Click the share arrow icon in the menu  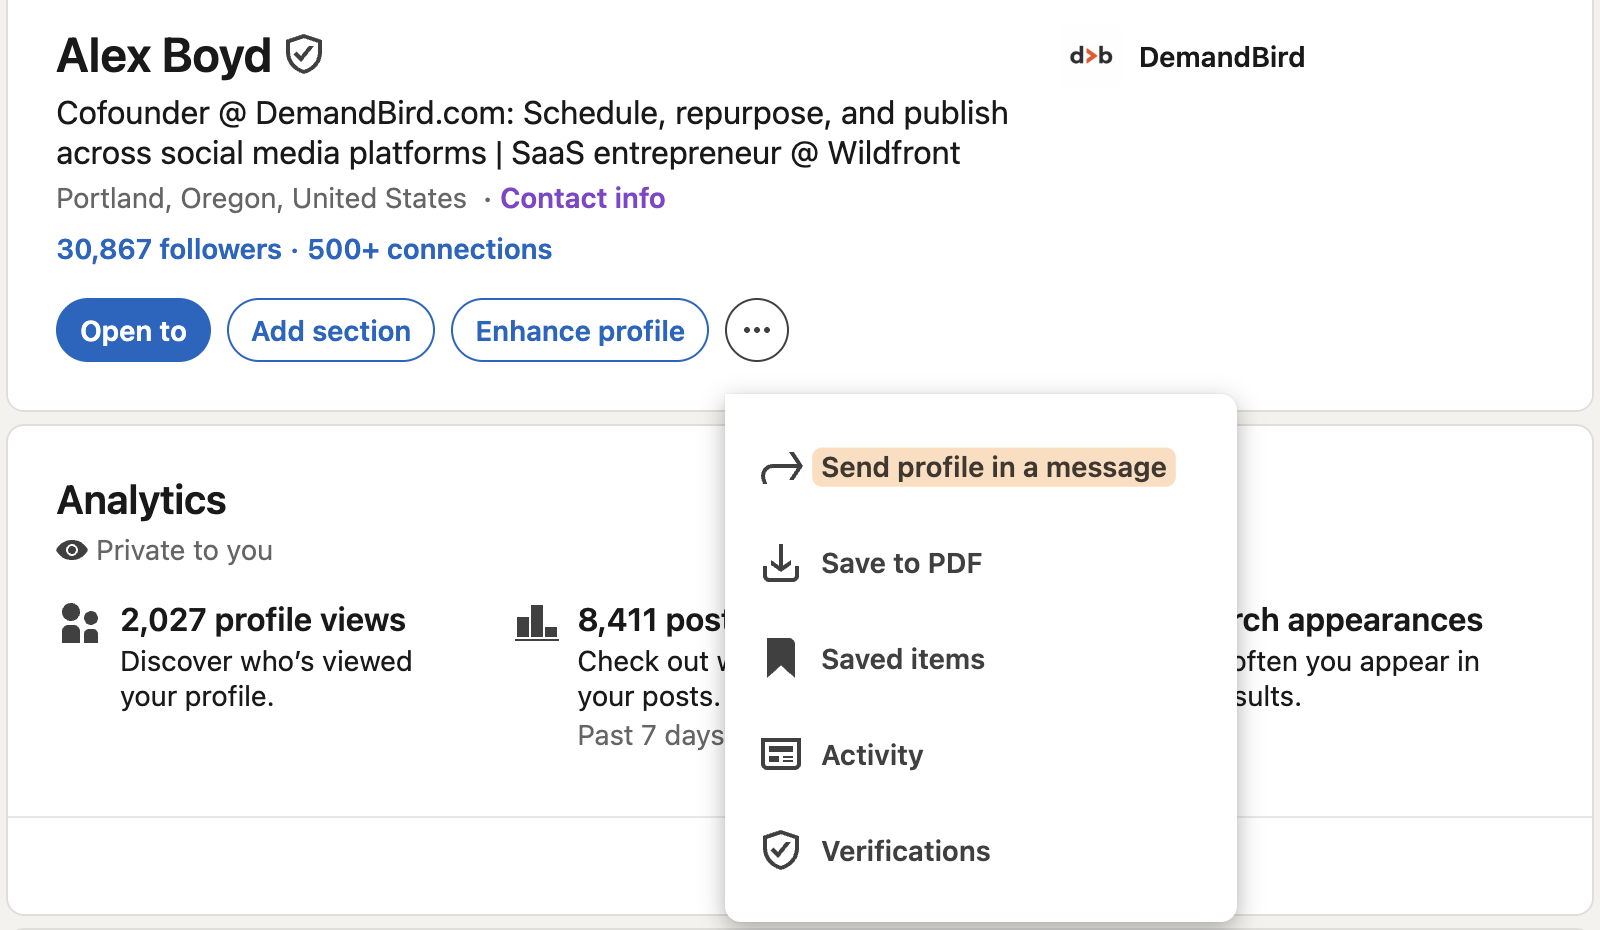coord(783,466)
